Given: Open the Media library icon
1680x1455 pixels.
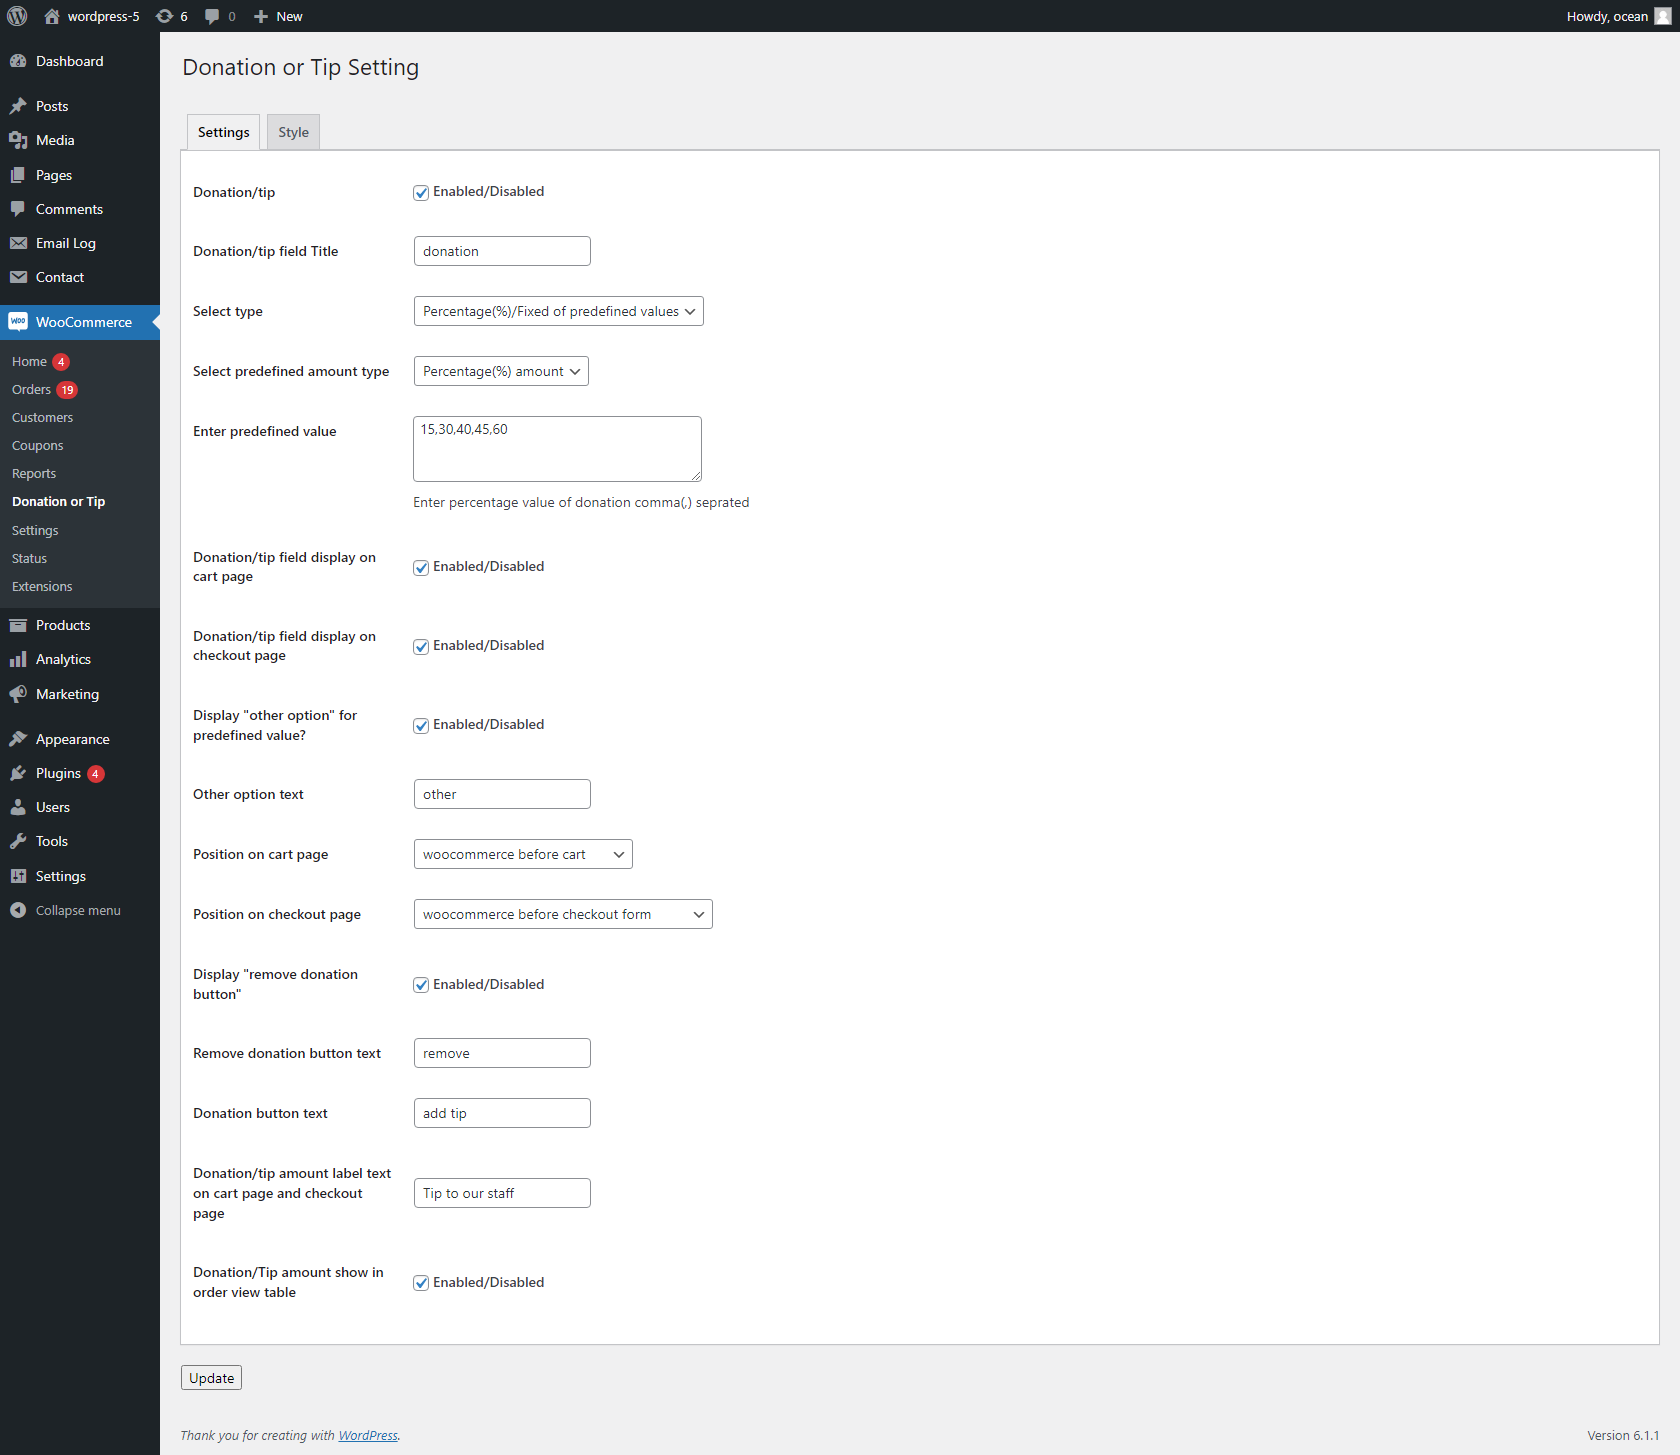Looking at the screenshot, I should pos(20,140).
